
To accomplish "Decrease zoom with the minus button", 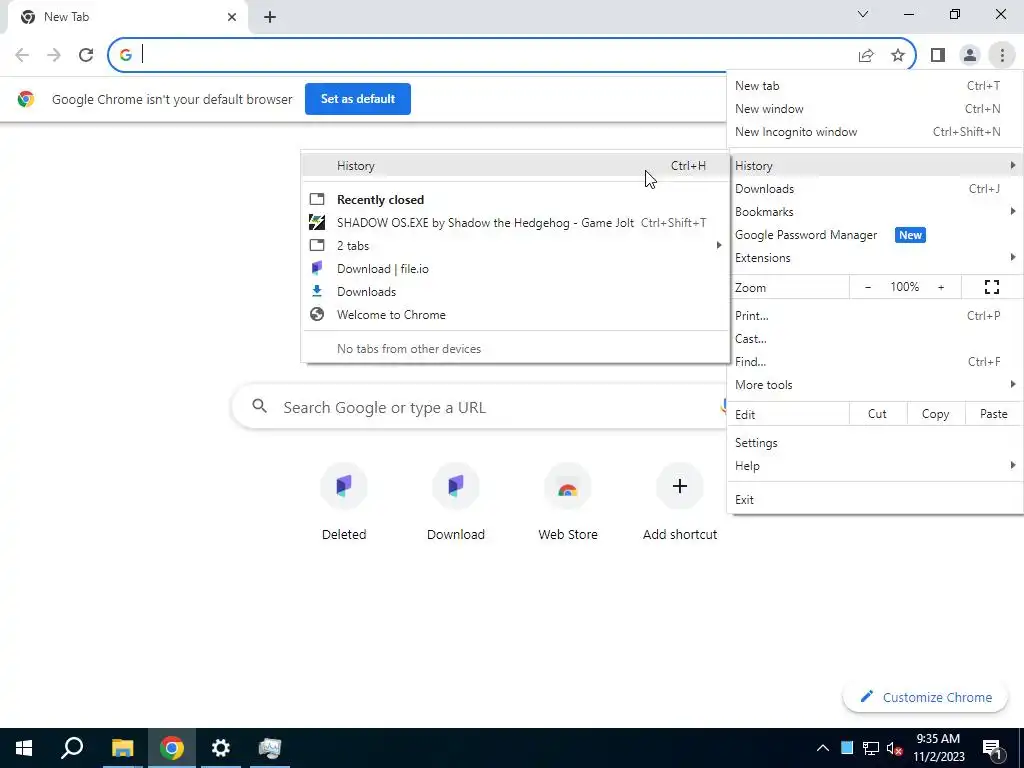I will 868,287.
